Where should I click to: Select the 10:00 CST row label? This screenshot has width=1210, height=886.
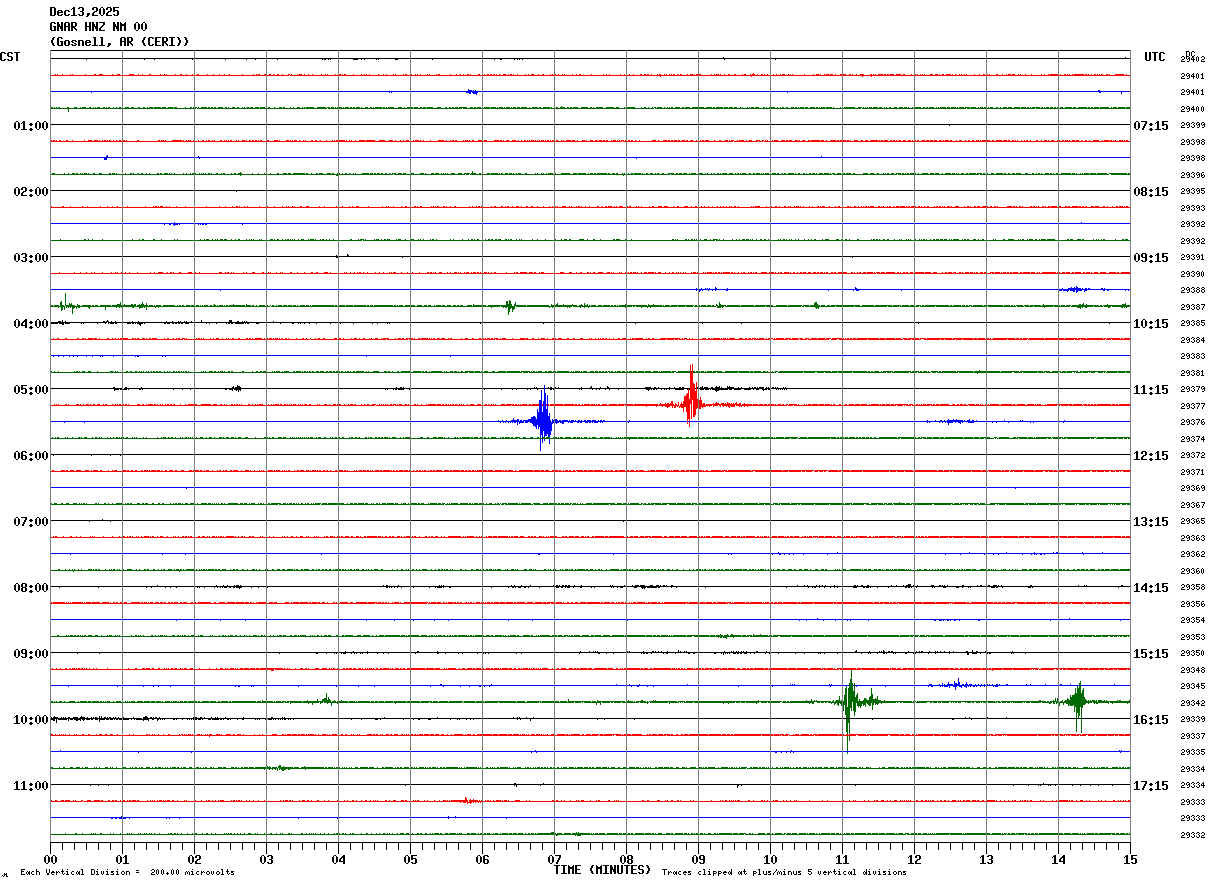[x=30, y=719]
